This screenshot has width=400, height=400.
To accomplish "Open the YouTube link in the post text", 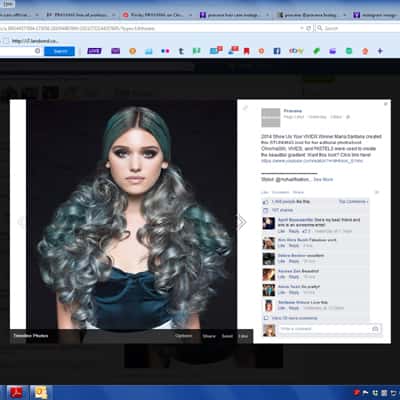I will tap(312, 161).
